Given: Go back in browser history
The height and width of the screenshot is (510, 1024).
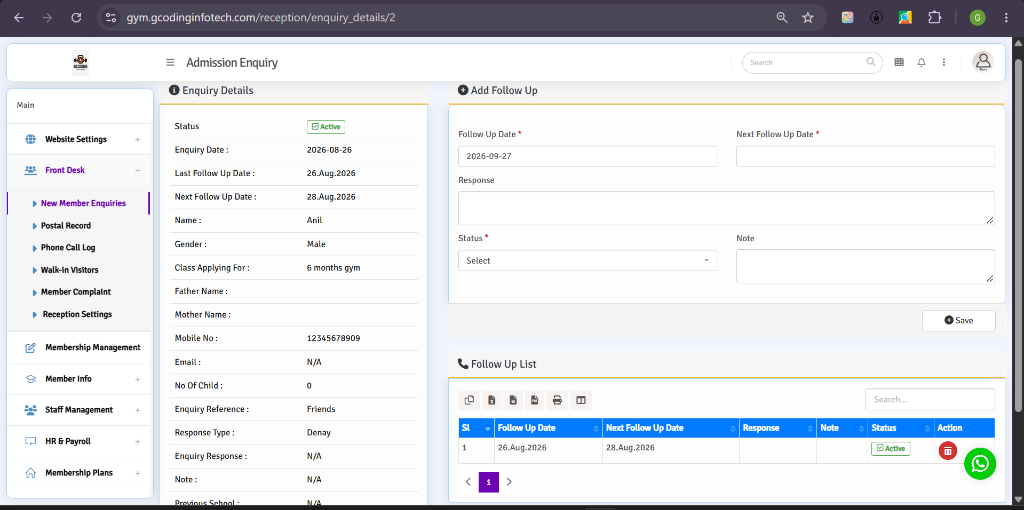Looking at the screenshot, I should coord(19,18).
